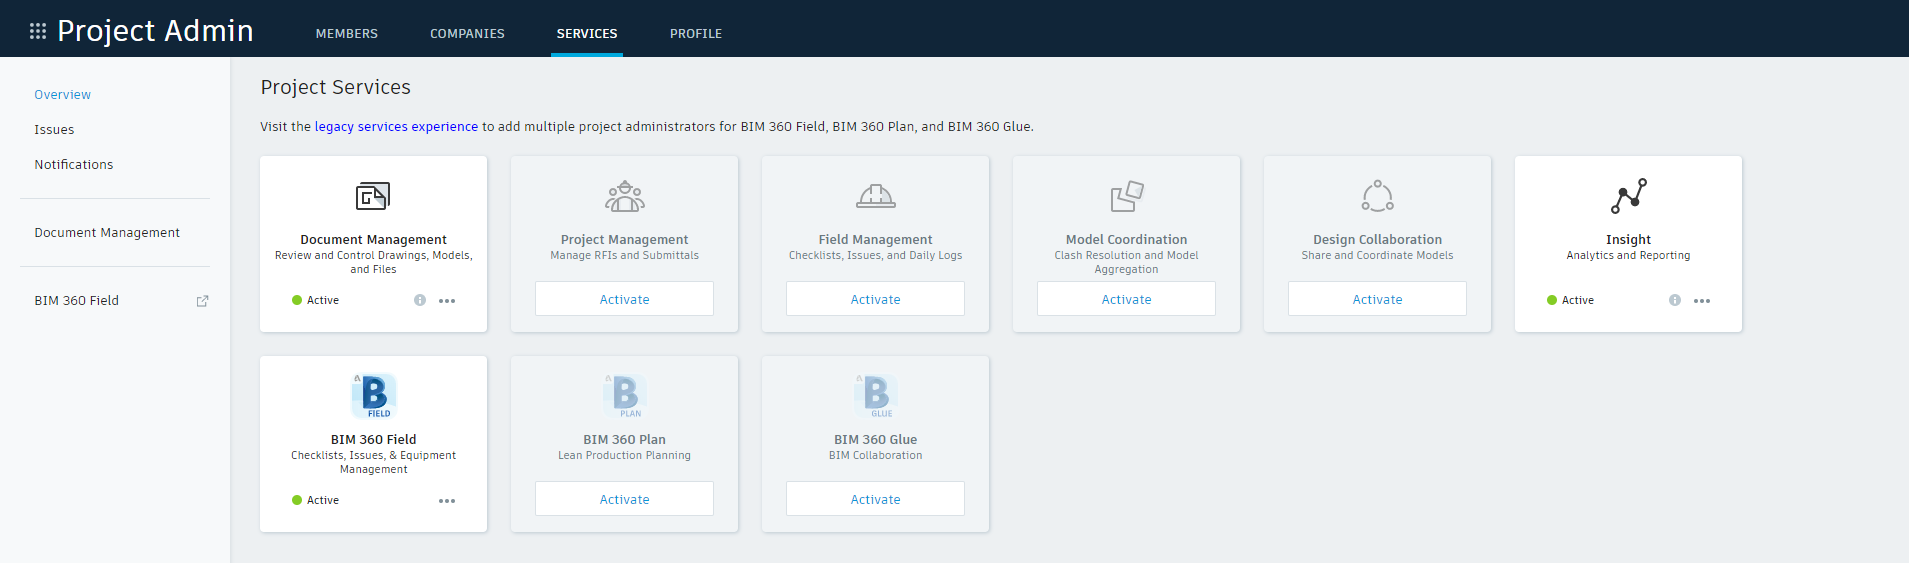Viewport: 1909px width, 563px height.
Task: Open the Profile tab
Action: click(696, 34)
